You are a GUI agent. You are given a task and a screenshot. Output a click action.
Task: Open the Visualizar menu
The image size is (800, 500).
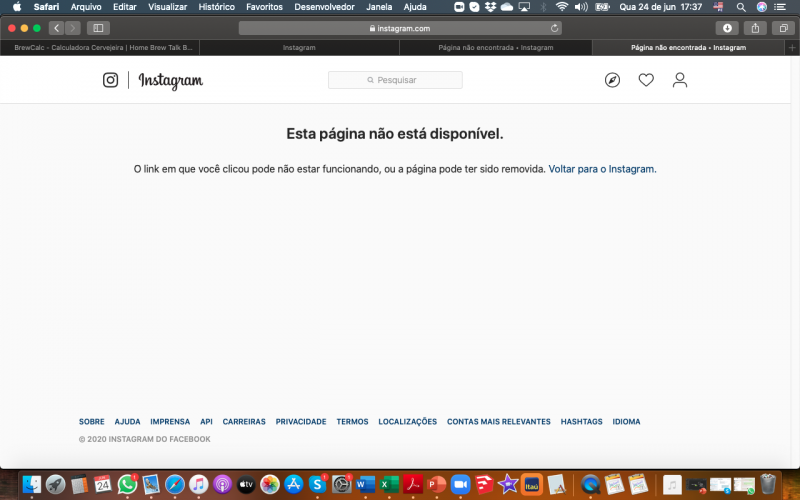[x=167, y=7]
